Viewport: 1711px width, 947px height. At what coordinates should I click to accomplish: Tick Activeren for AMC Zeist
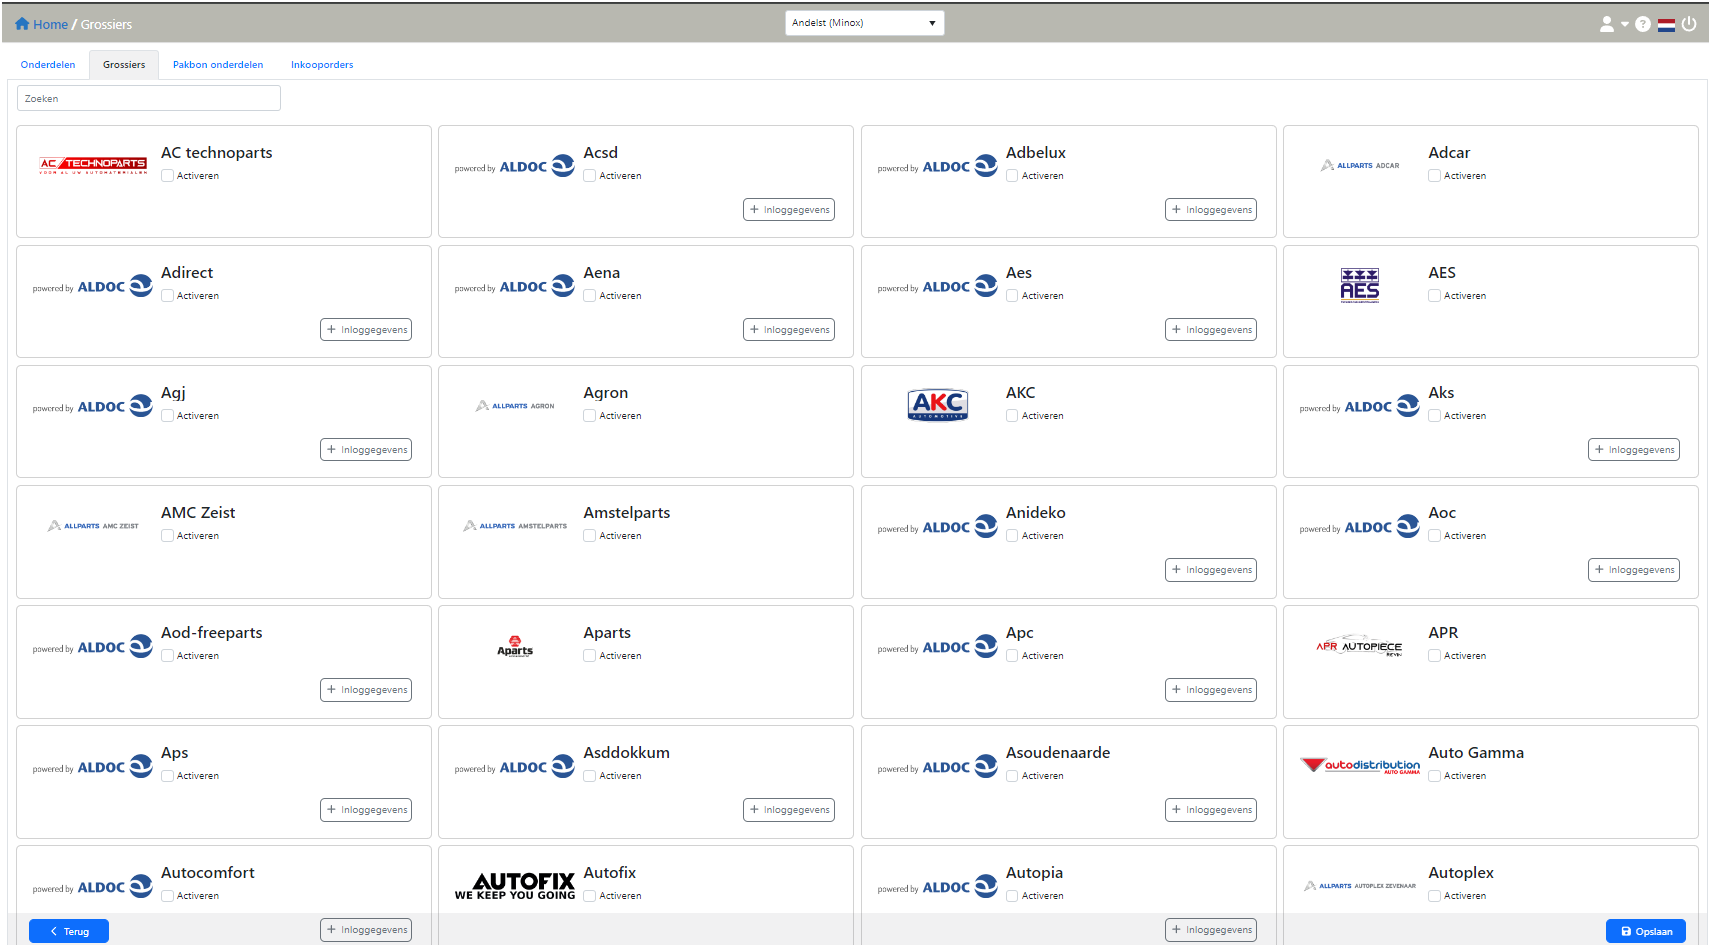tap(168, 536)
